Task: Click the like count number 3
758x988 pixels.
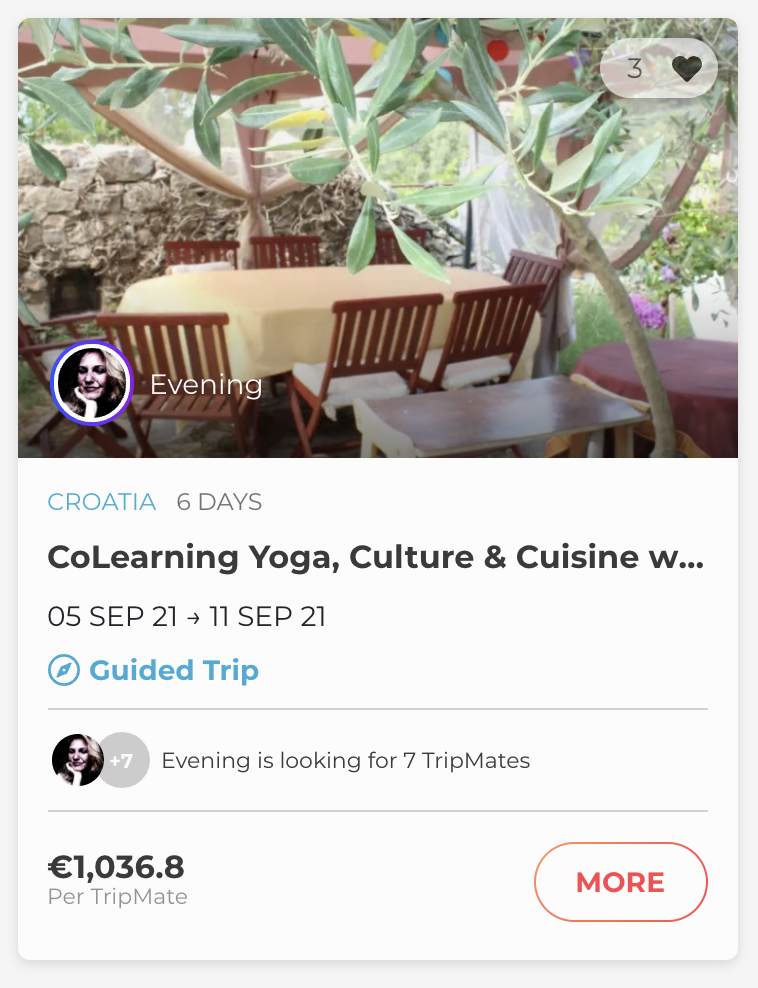Action: click(634, 68)
